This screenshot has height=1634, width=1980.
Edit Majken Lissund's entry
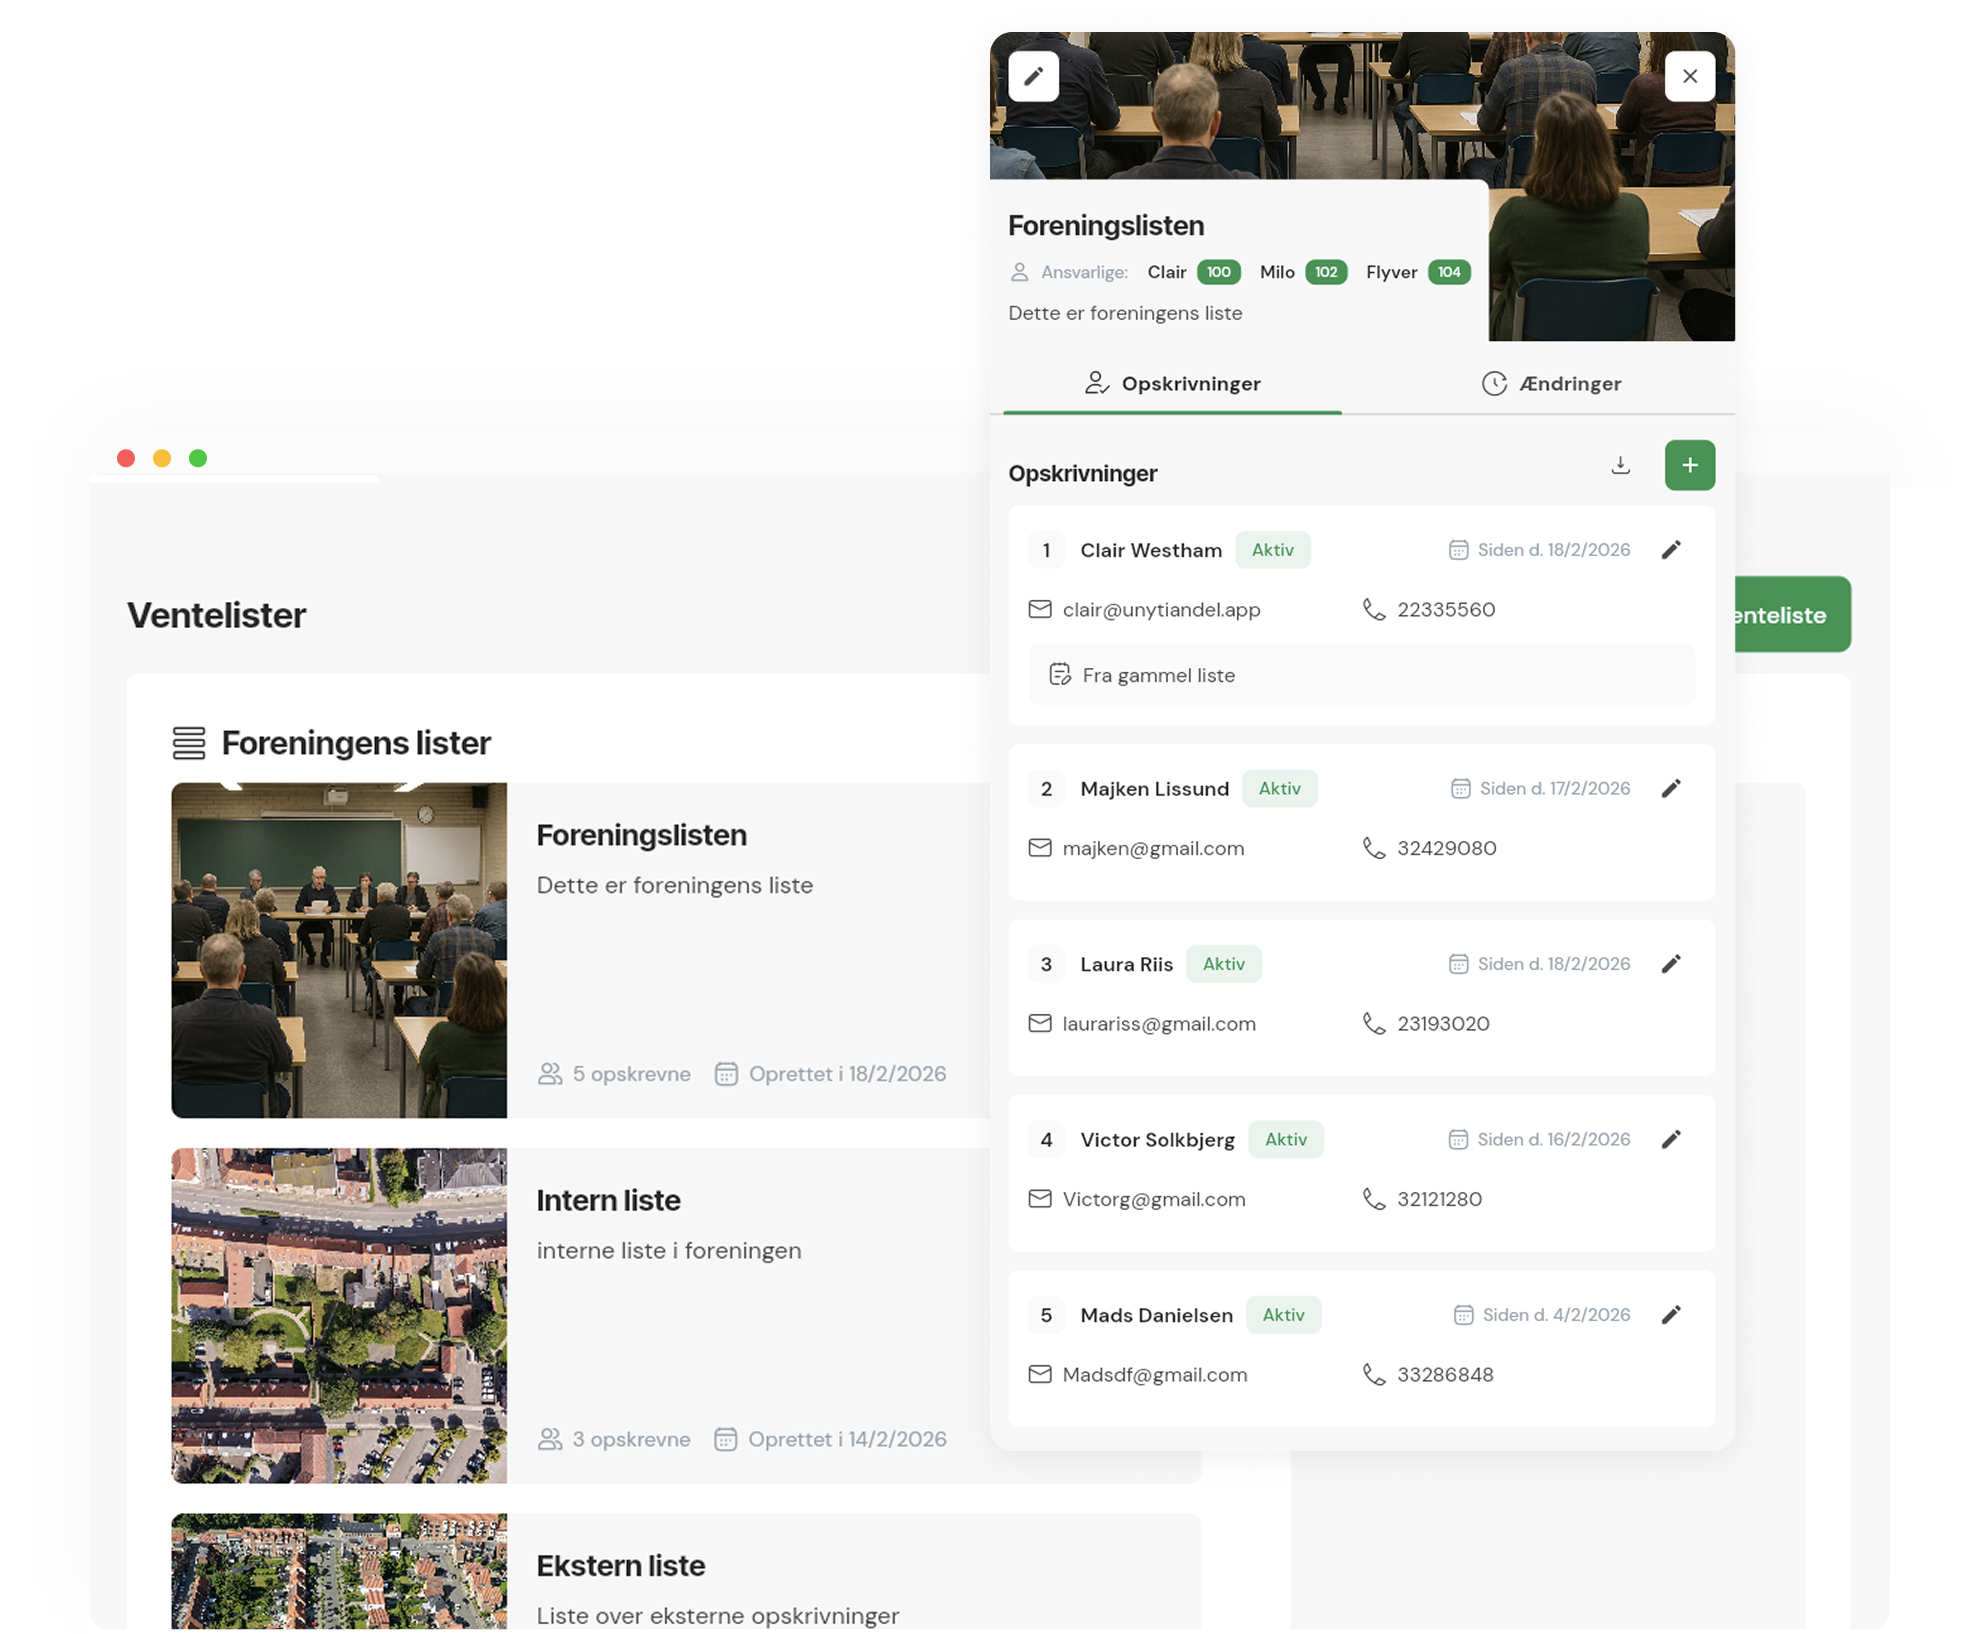pyautogui.click(x=1670, y=789)
